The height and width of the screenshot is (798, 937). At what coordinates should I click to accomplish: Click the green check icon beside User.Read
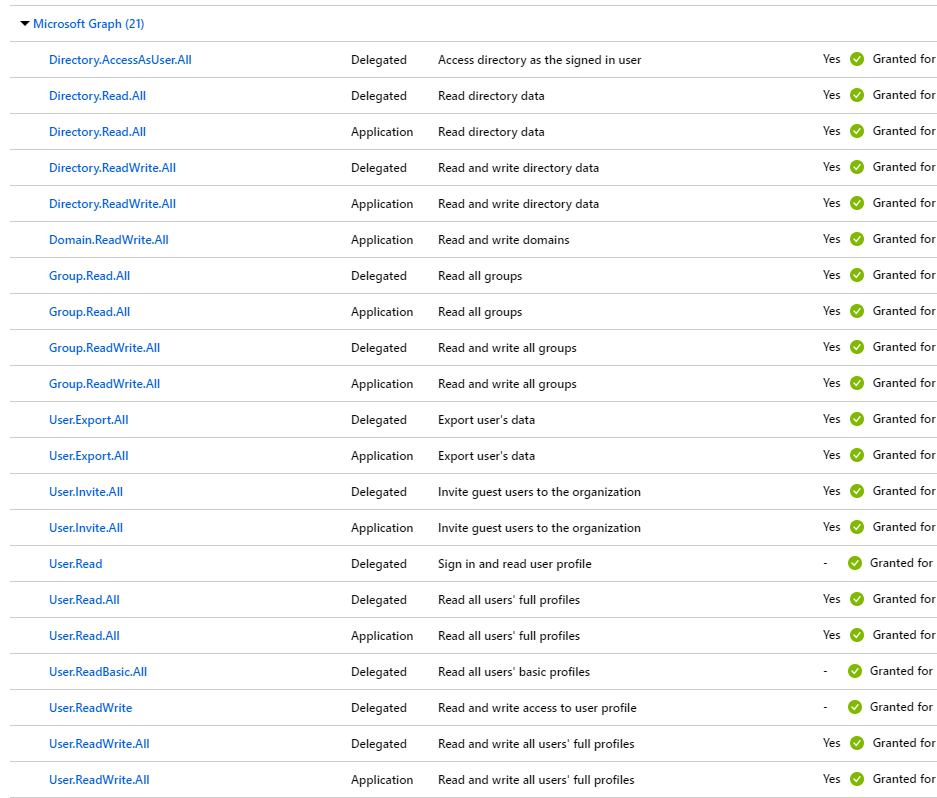(855, 563)
